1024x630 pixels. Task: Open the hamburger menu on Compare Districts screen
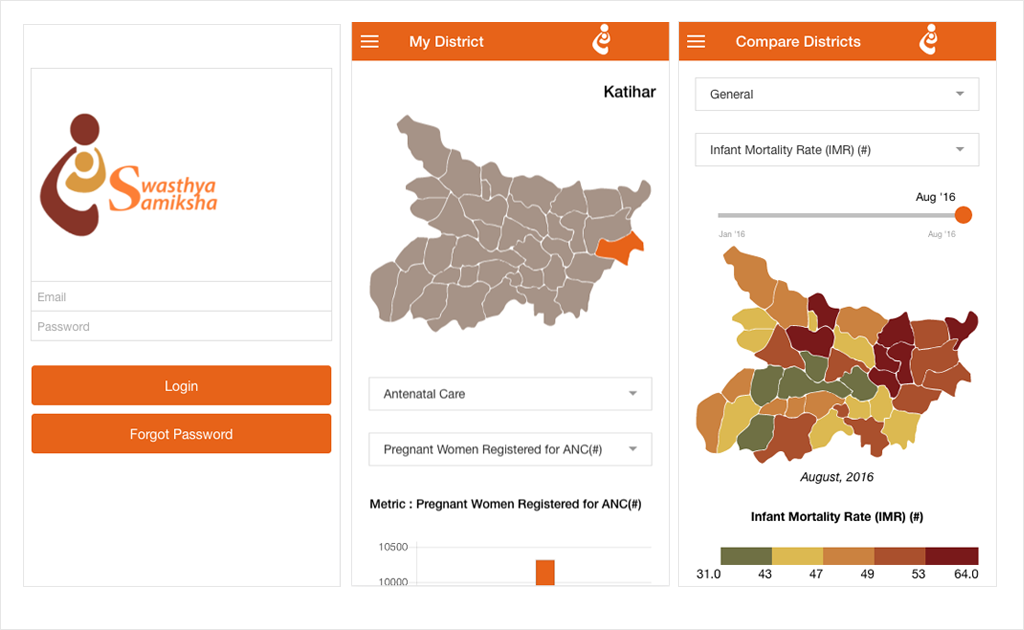[x=696, y=41]
